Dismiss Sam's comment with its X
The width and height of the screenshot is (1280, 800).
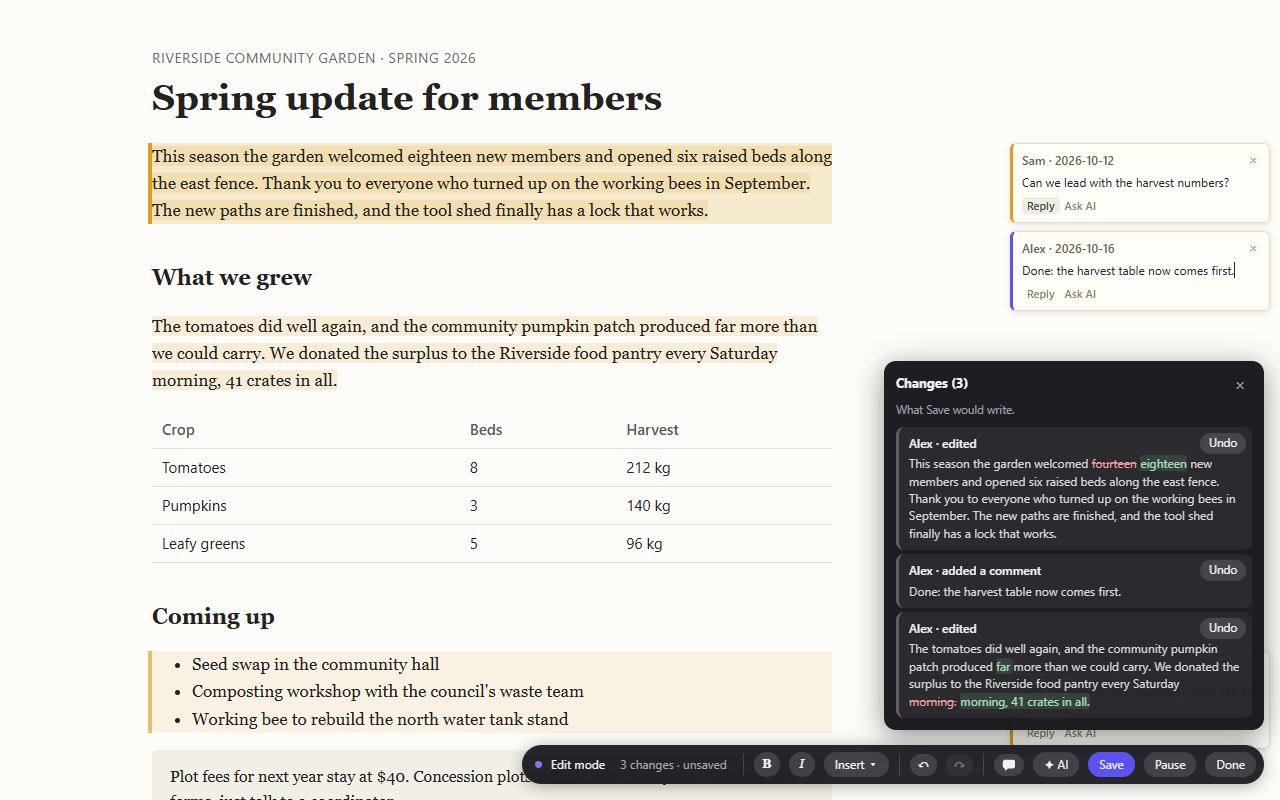click(1253, 161)
